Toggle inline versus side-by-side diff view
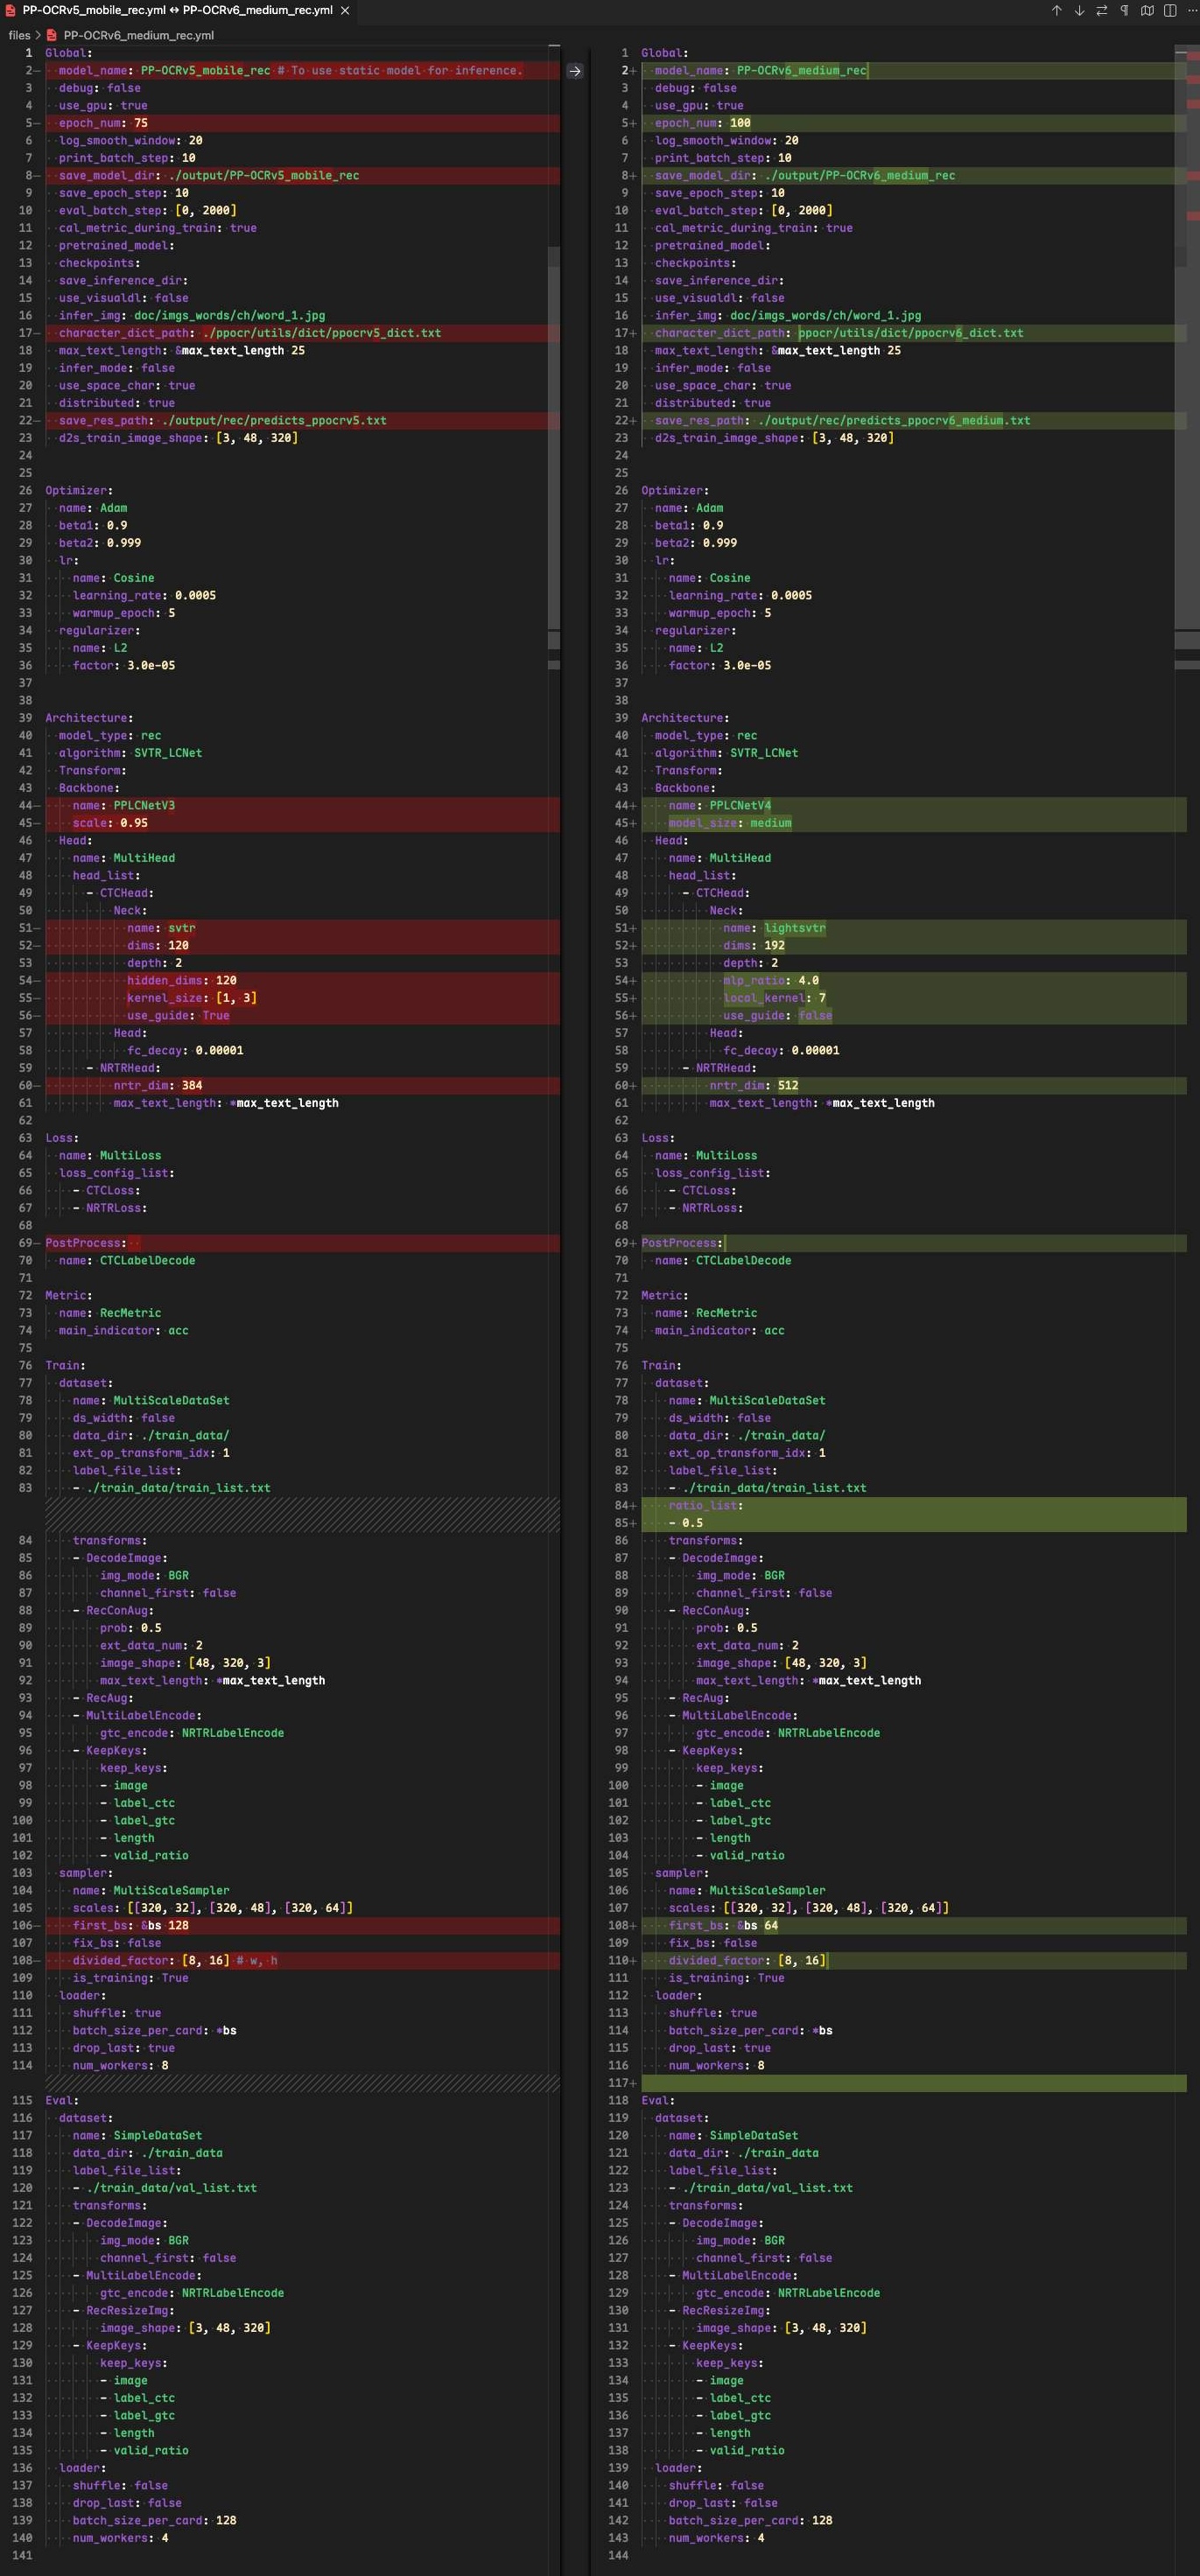 coord(1169,11)
